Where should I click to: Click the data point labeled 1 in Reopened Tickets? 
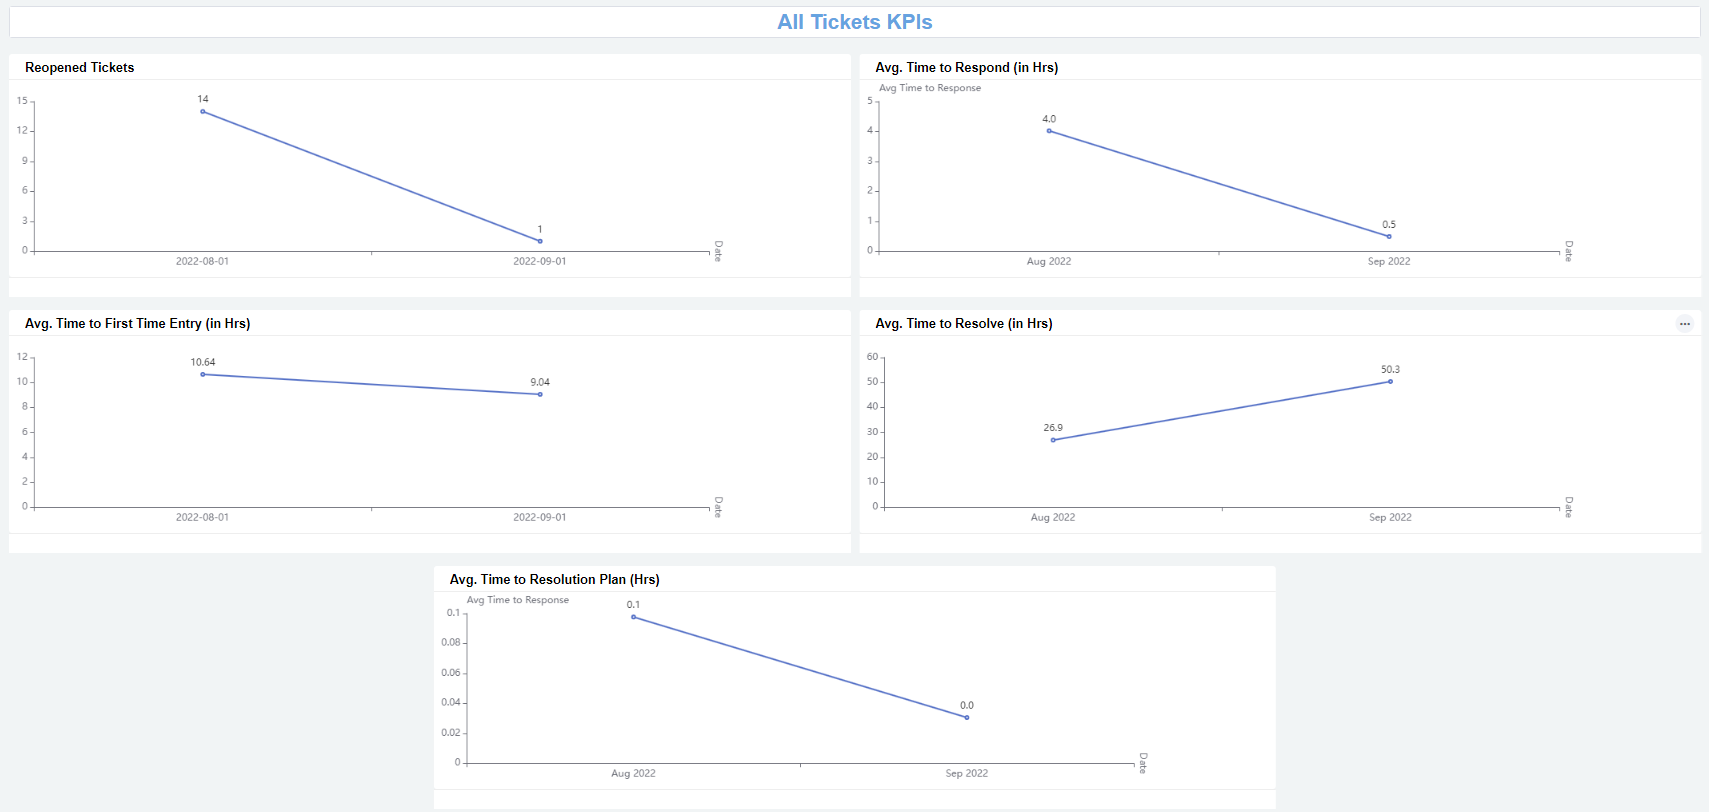tap(540, 241)
